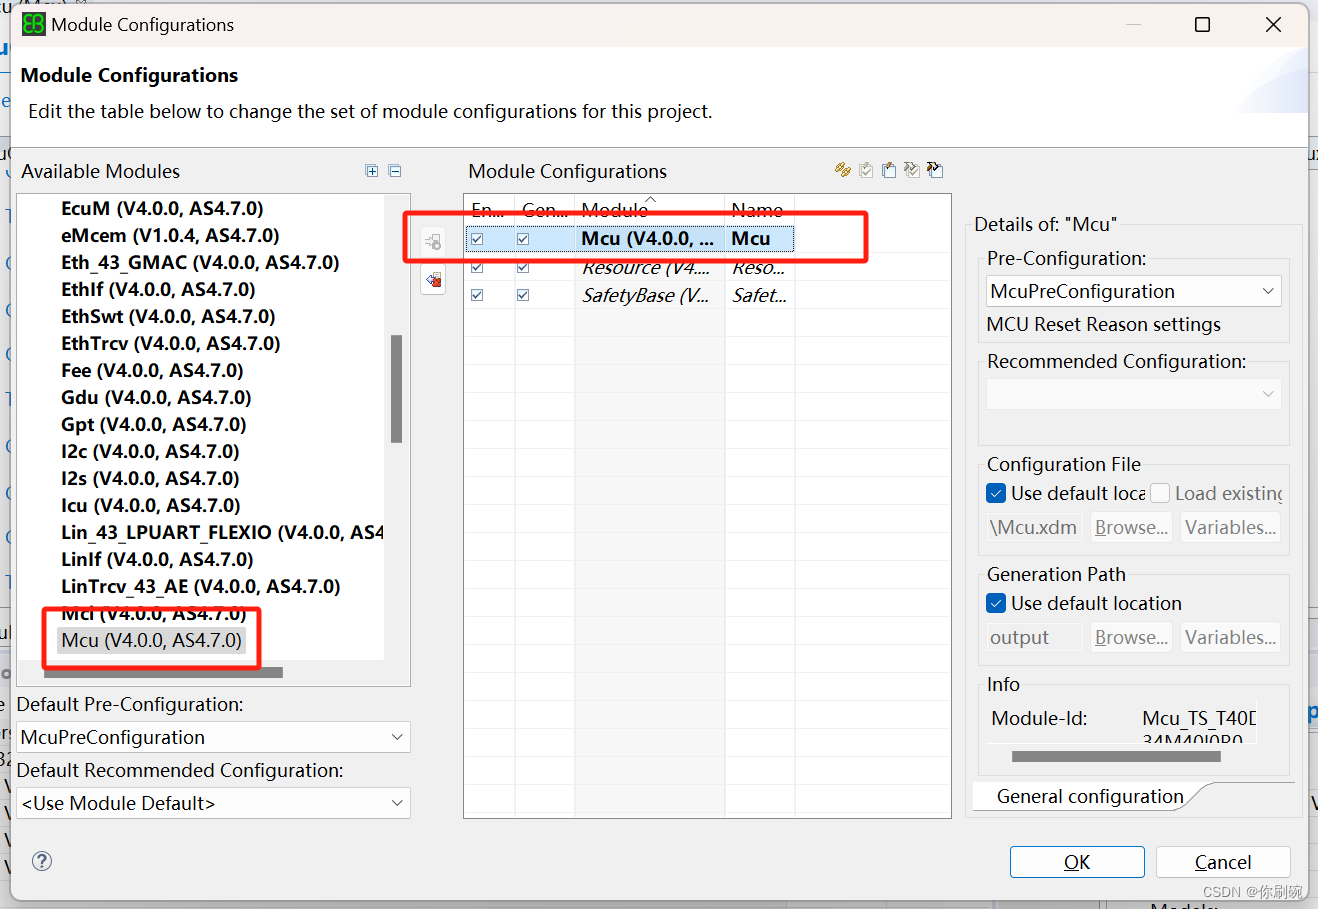Click the expand-all icon above Available Modules
Viewport: 1318px width, 909px height.
pos(372,171)
